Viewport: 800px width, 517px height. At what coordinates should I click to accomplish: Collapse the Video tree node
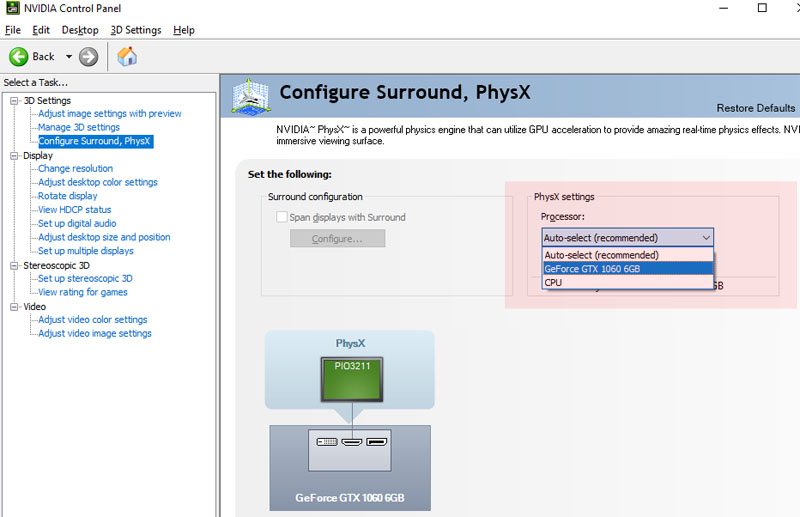(14, 307)
